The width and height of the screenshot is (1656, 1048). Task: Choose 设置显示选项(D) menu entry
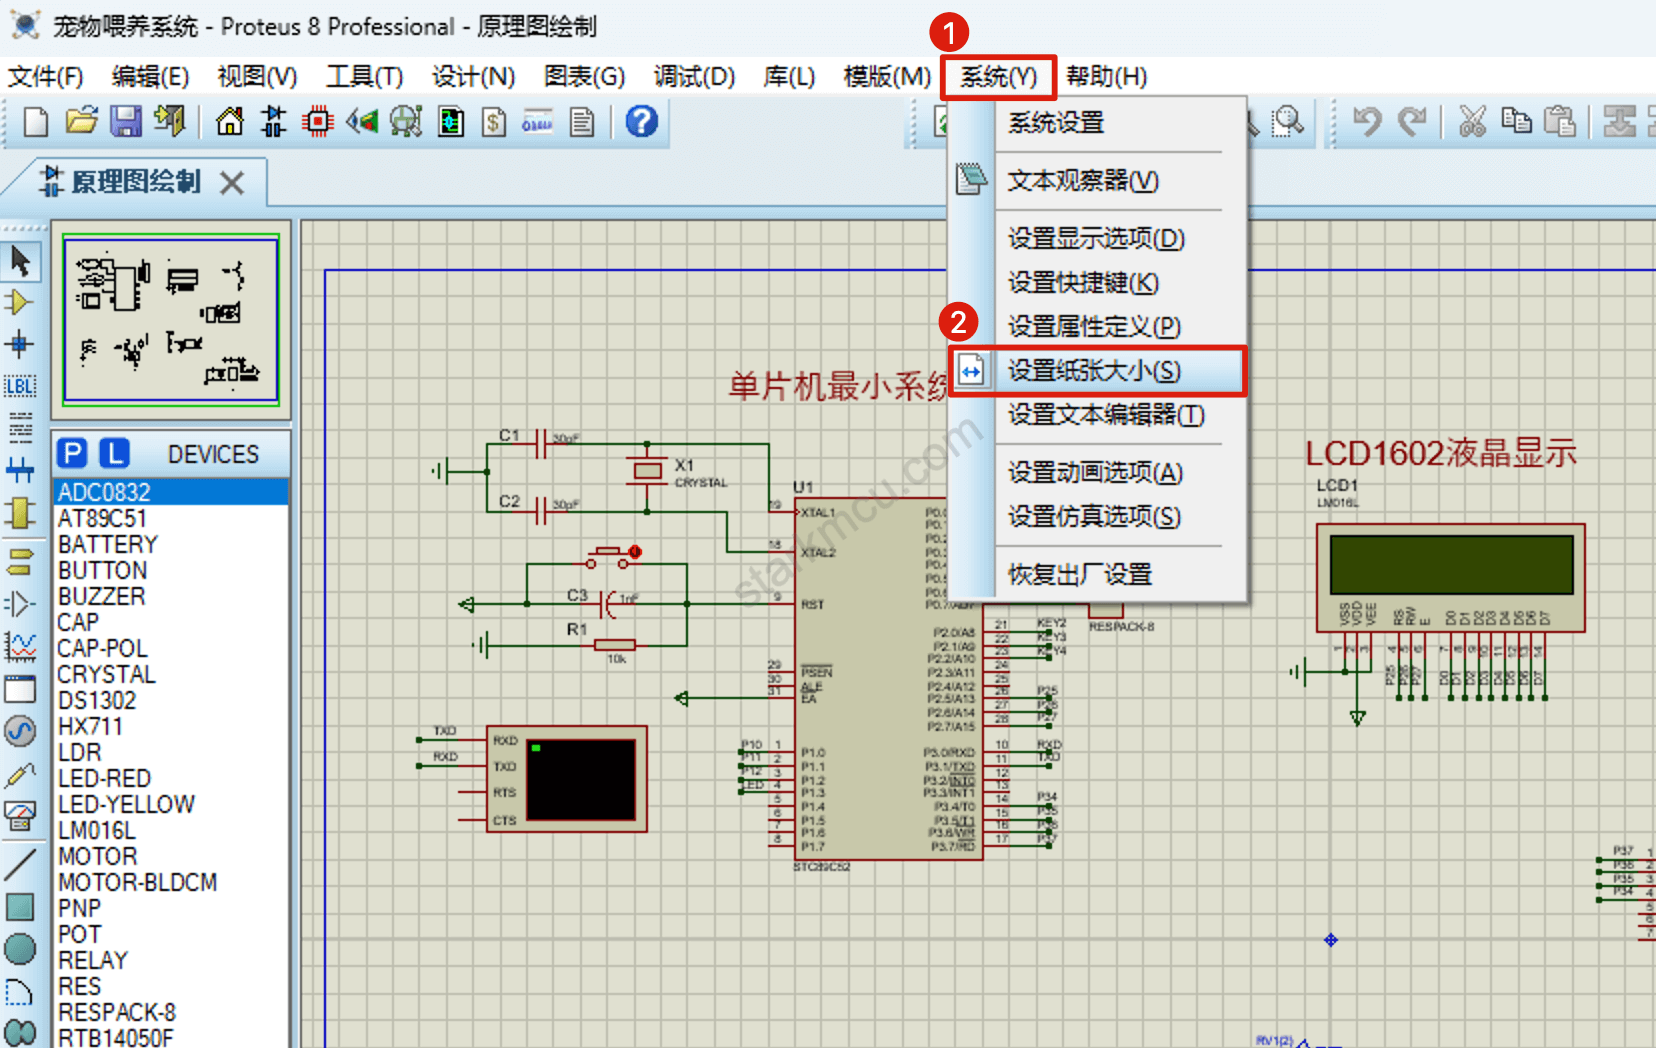point(1096,239)
